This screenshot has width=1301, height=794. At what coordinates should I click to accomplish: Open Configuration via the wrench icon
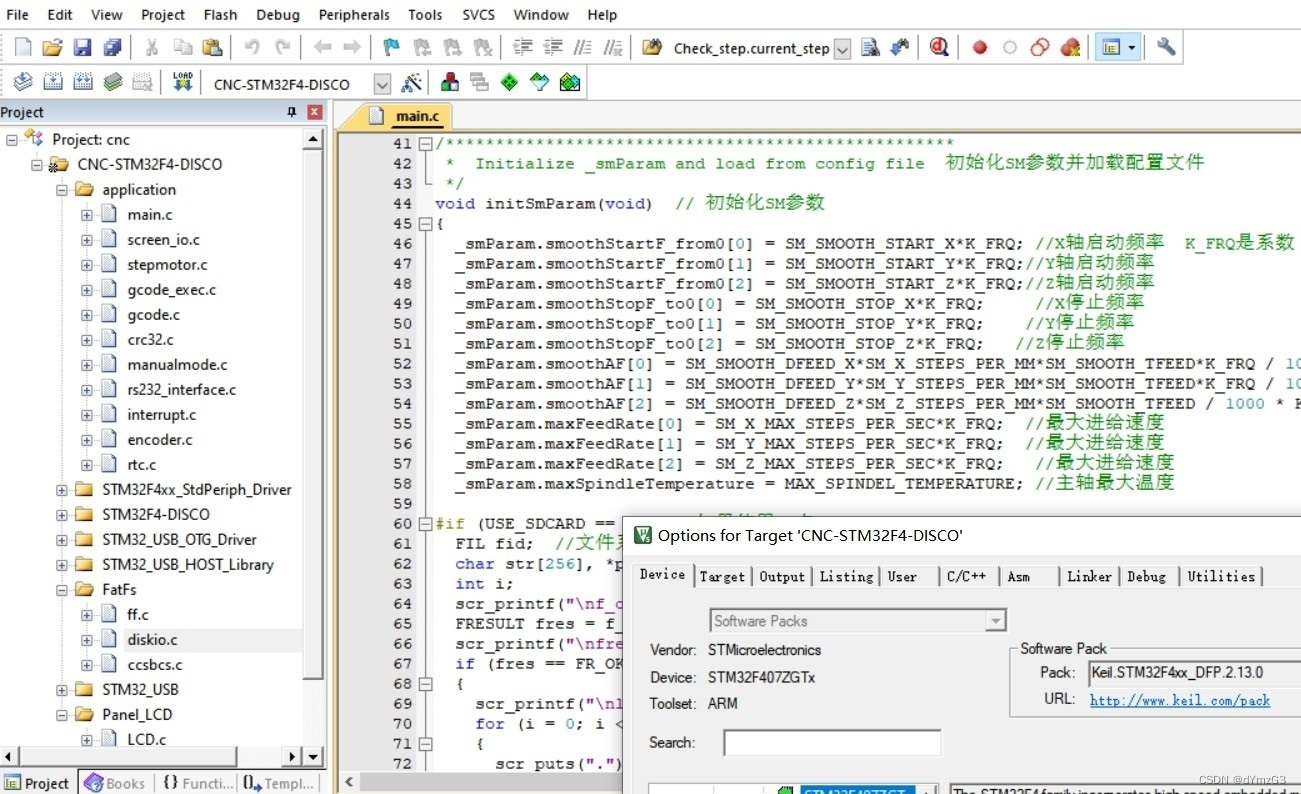[x=1165, y=47]
